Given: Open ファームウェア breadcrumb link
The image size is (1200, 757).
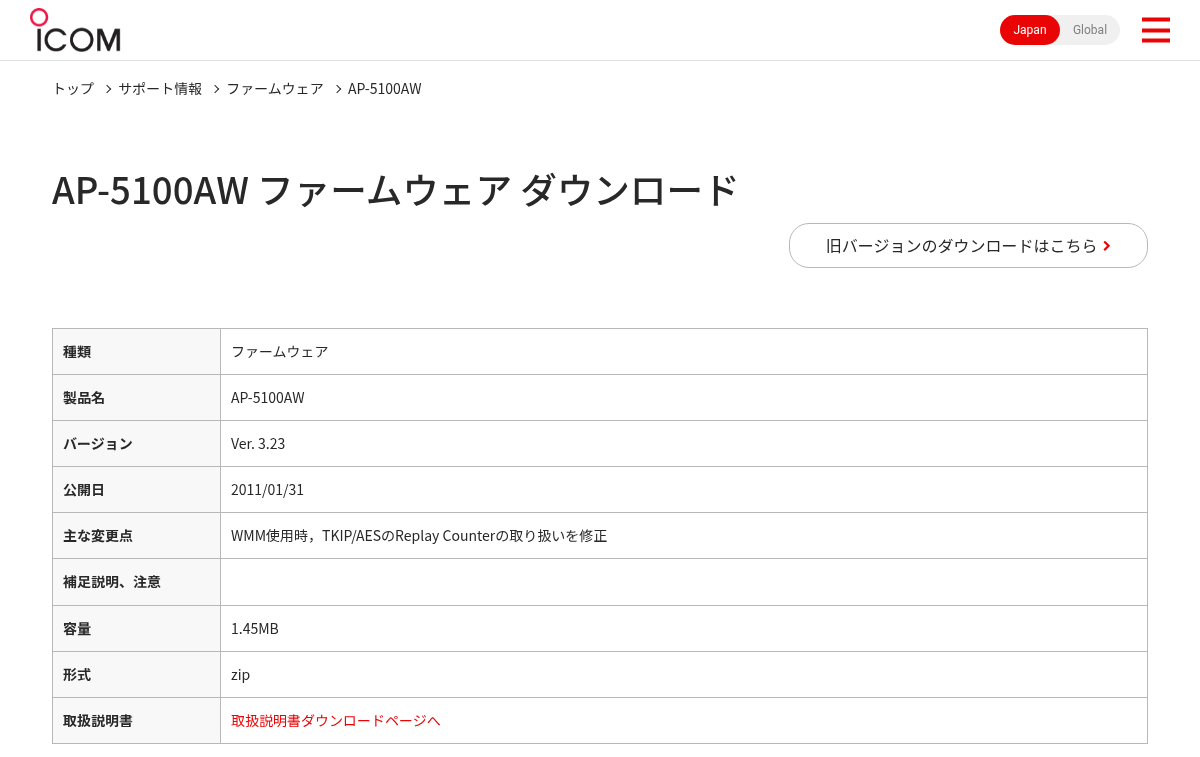Looking at the screenshot, I should pyautogui.click(x=275, y=88).
